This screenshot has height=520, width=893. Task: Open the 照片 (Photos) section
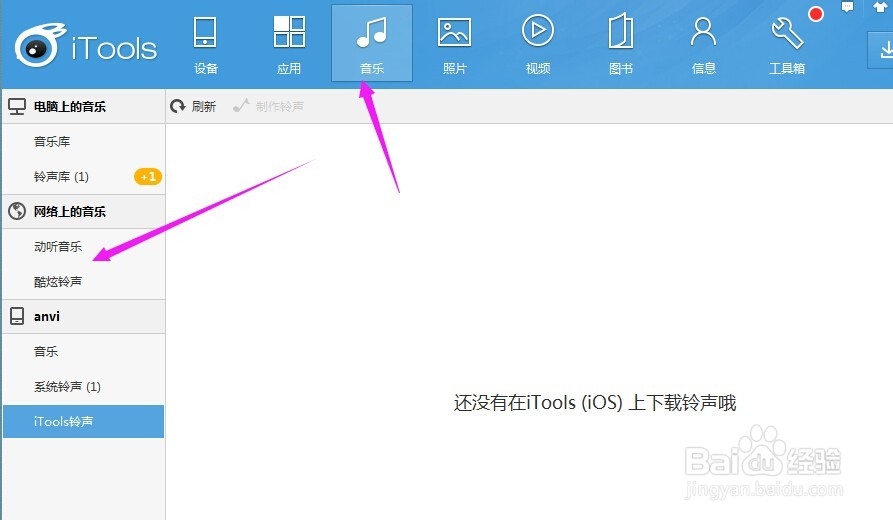tap(454, 44)
